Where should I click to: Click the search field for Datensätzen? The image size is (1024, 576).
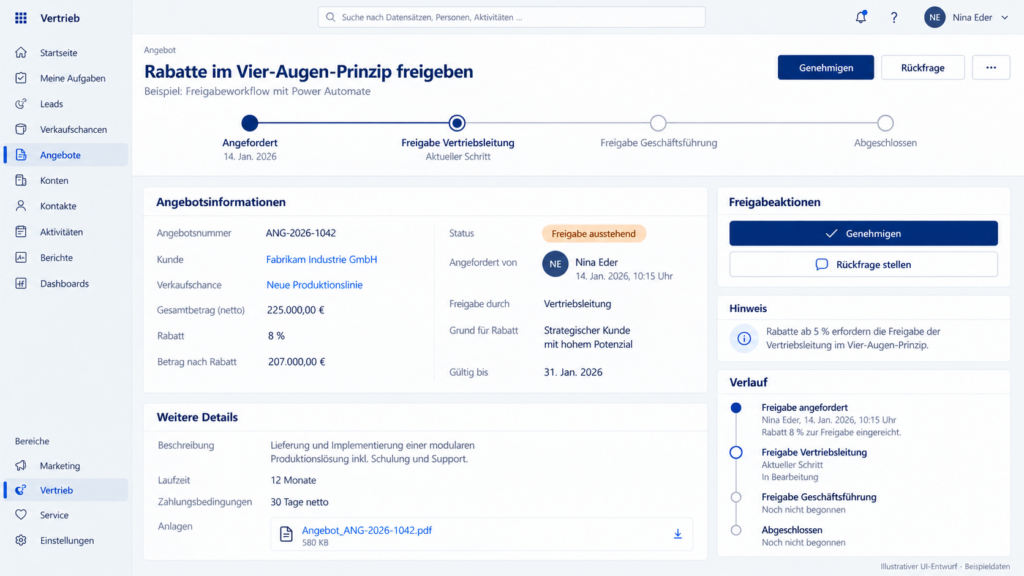tap(511, 17)
